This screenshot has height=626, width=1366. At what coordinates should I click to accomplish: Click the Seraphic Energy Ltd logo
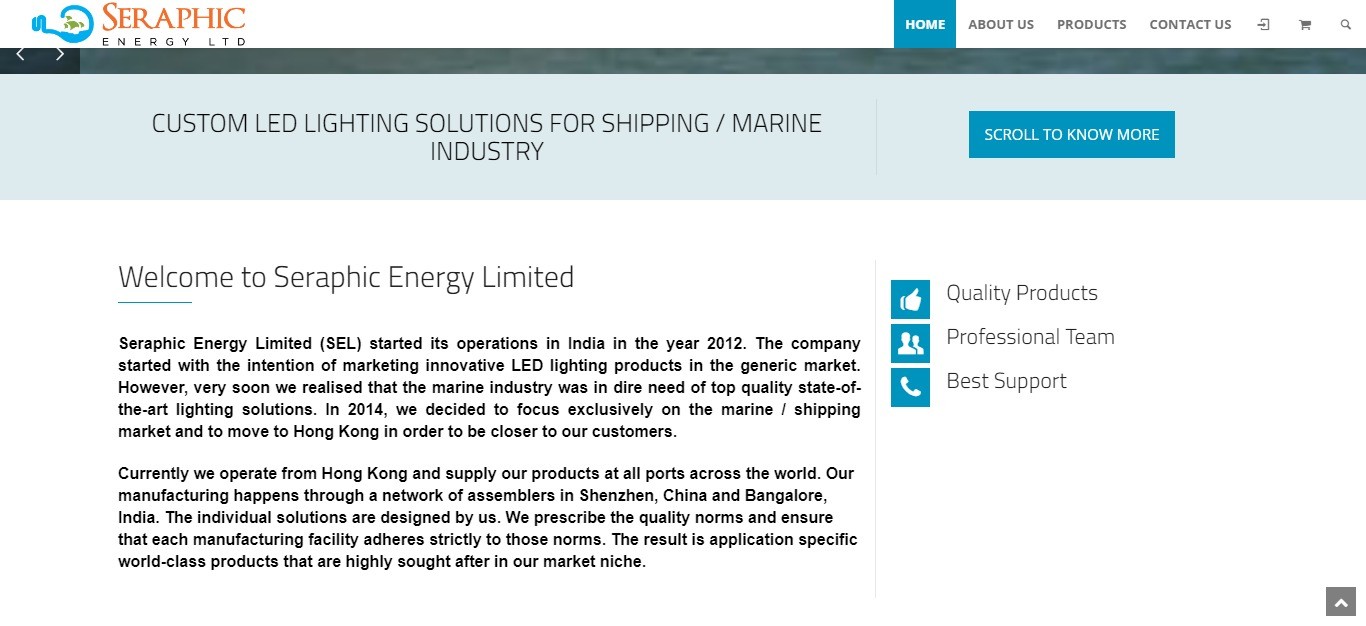[x=138, y=24]
